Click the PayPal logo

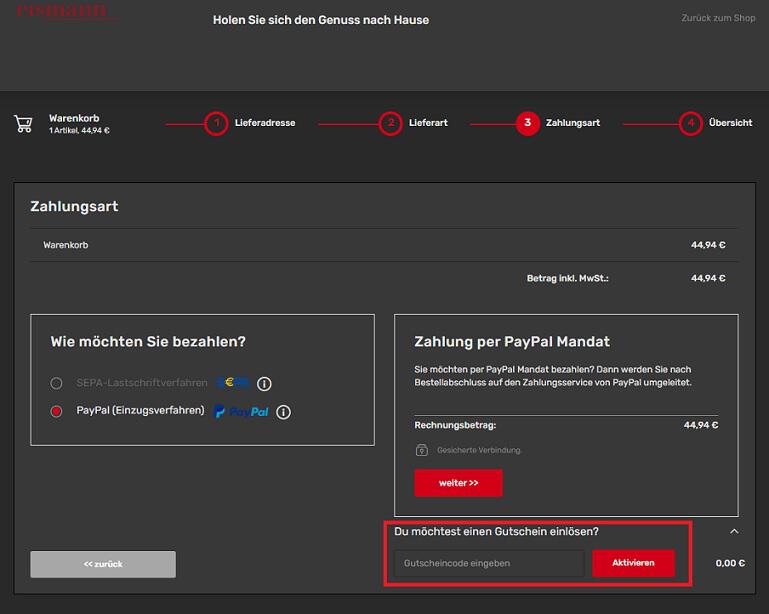(241, 411)
